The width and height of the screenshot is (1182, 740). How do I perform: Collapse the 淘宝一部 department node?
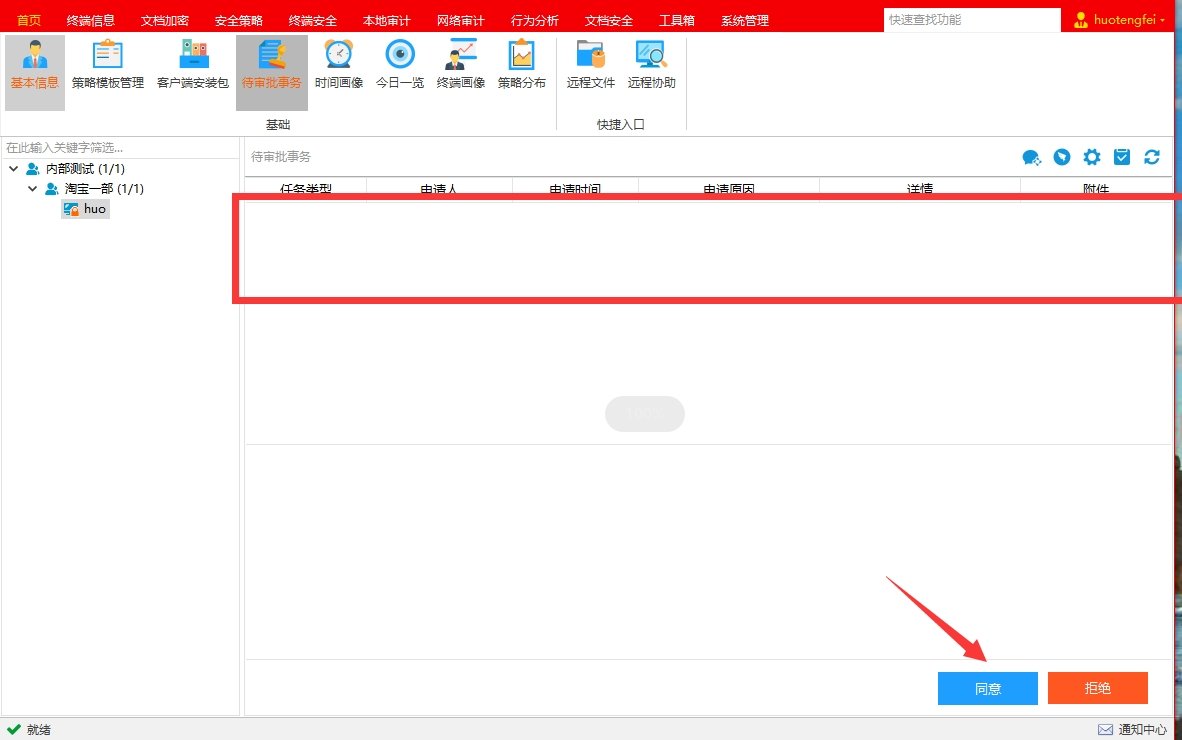(31, 188)
